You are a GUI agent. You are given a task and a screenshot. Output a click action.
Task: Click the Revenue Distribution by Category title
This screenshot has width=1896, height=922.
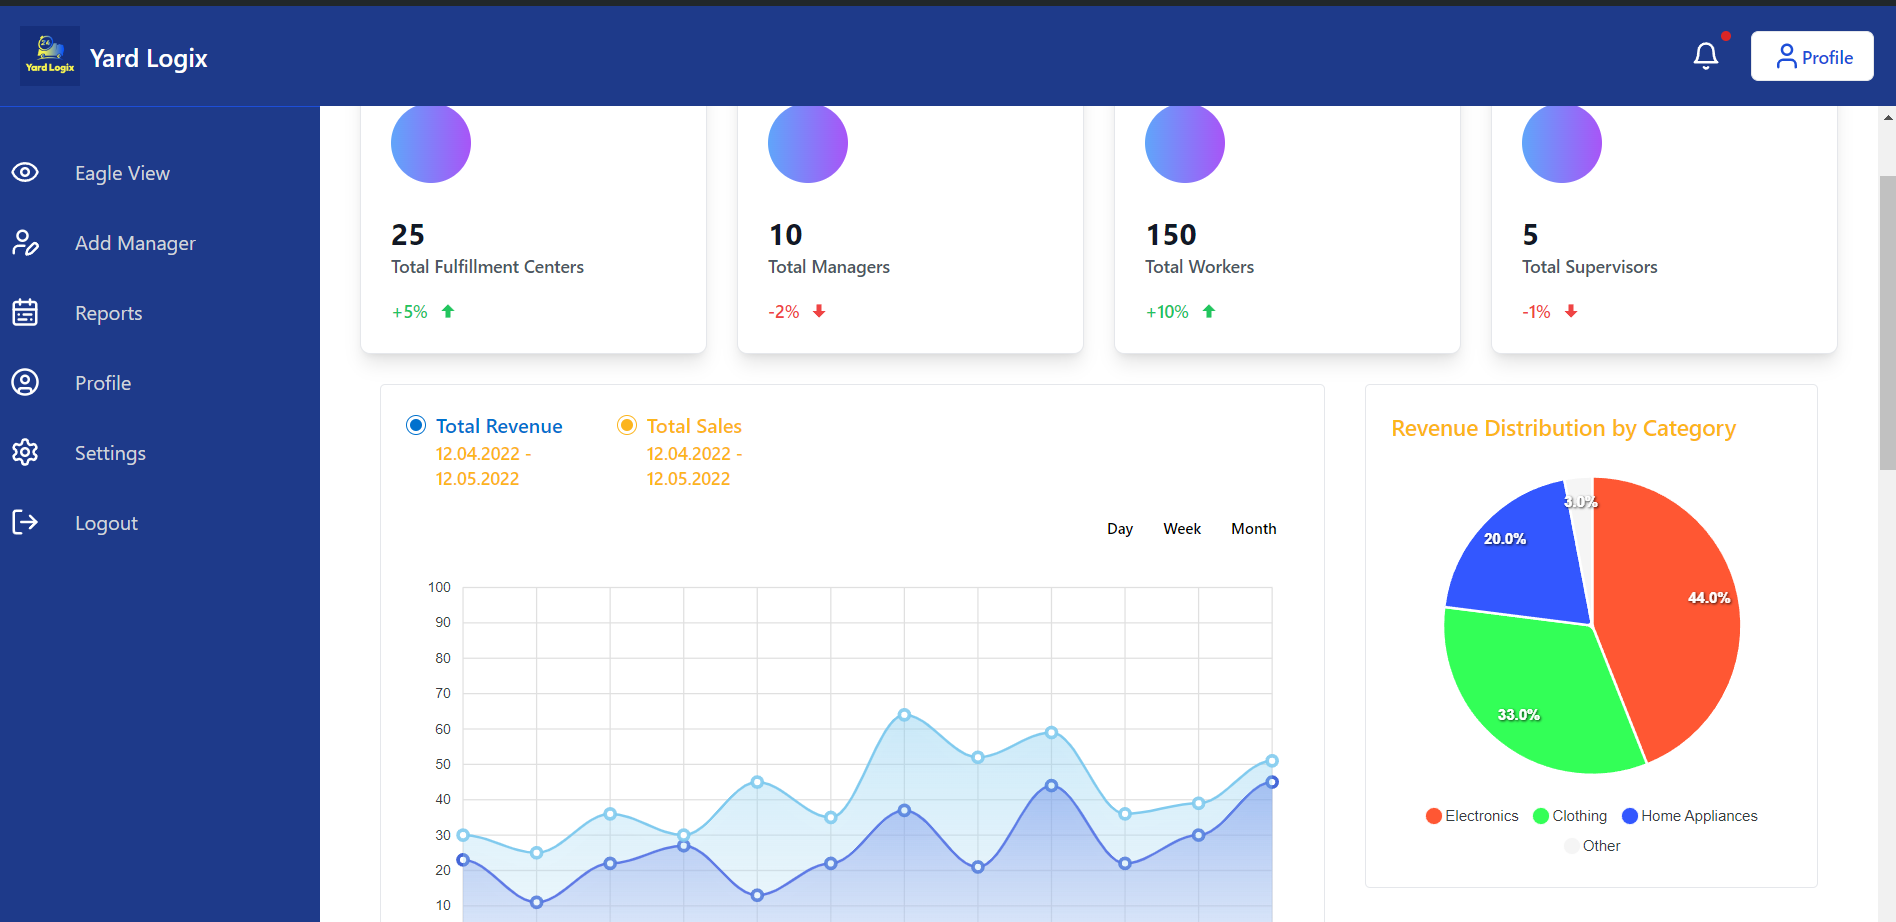tap(1563, 428)
